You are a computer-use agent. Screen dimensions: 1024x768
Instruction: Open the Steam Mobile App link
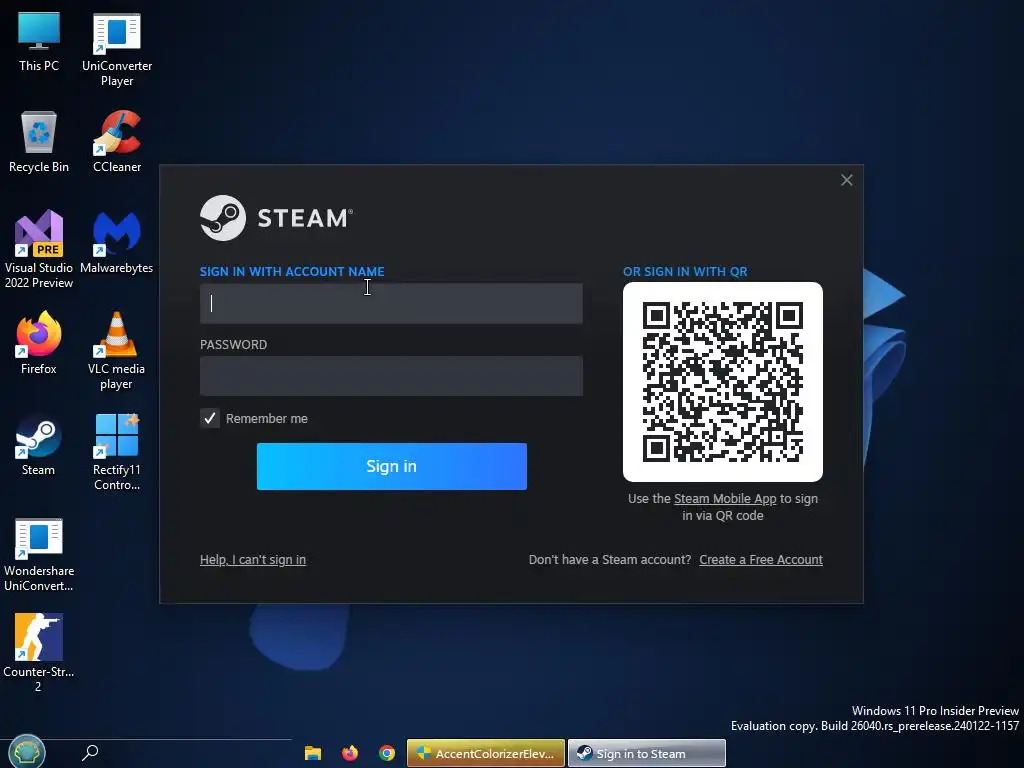tap(725, 498)
